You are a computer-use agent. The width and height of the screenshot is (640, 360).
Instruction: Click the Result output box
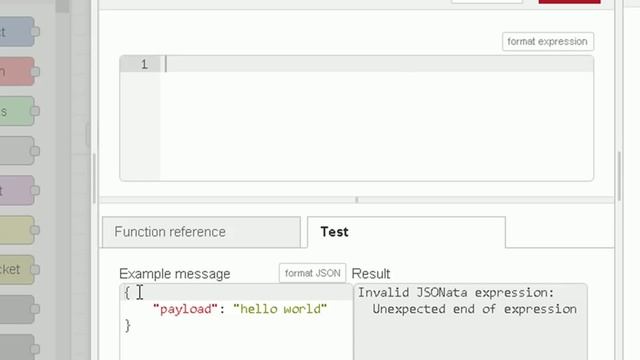point(471,322)
